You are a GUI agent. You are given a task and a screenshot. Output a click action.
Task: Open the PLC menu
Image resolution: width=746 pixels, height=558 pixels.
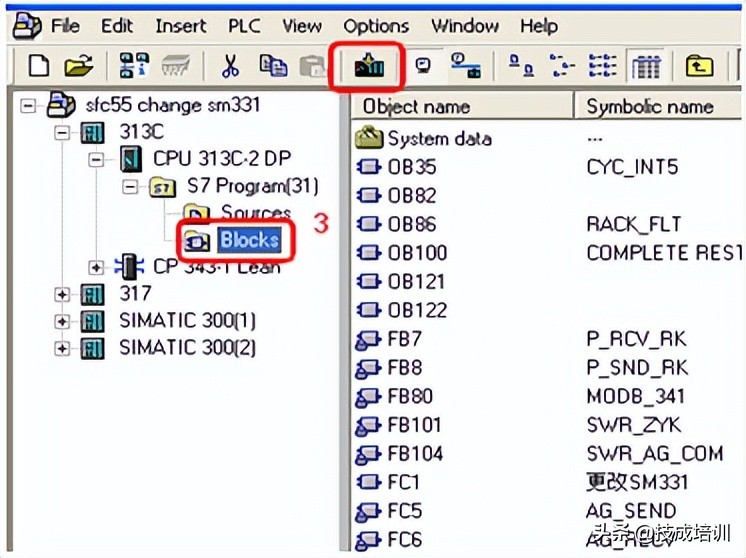pos(244,26)
